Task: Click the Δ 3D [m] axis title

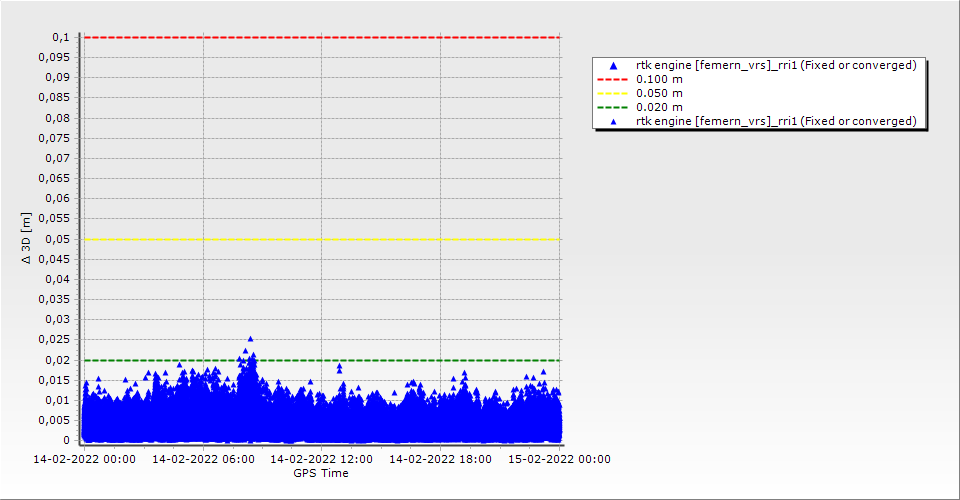Action: pyautogui.click(x=27, y=238)
